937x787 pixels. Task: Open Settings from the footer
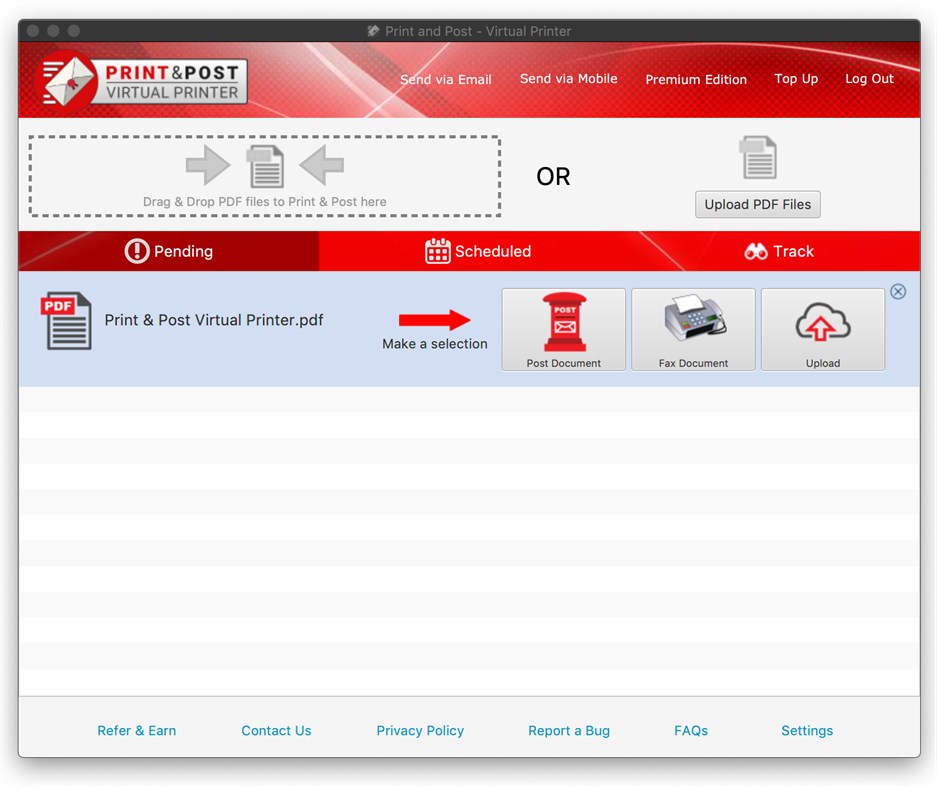coord(806,731)
